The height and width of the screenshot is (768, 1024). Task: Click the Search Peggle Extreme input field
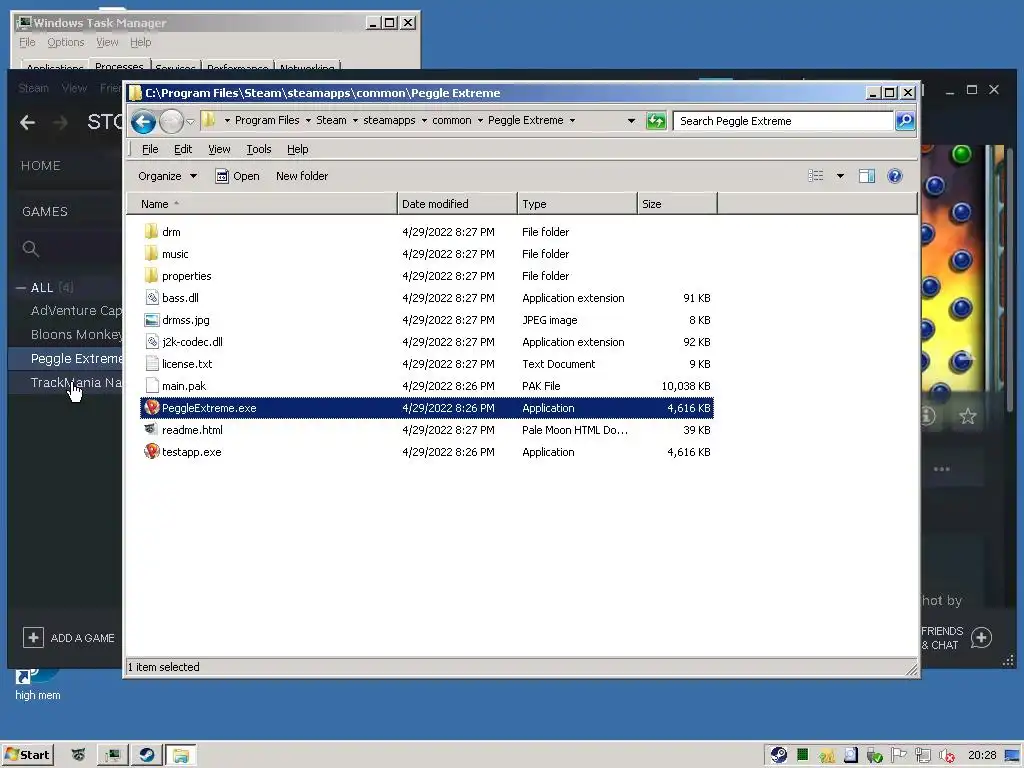(x=783, y=121)
